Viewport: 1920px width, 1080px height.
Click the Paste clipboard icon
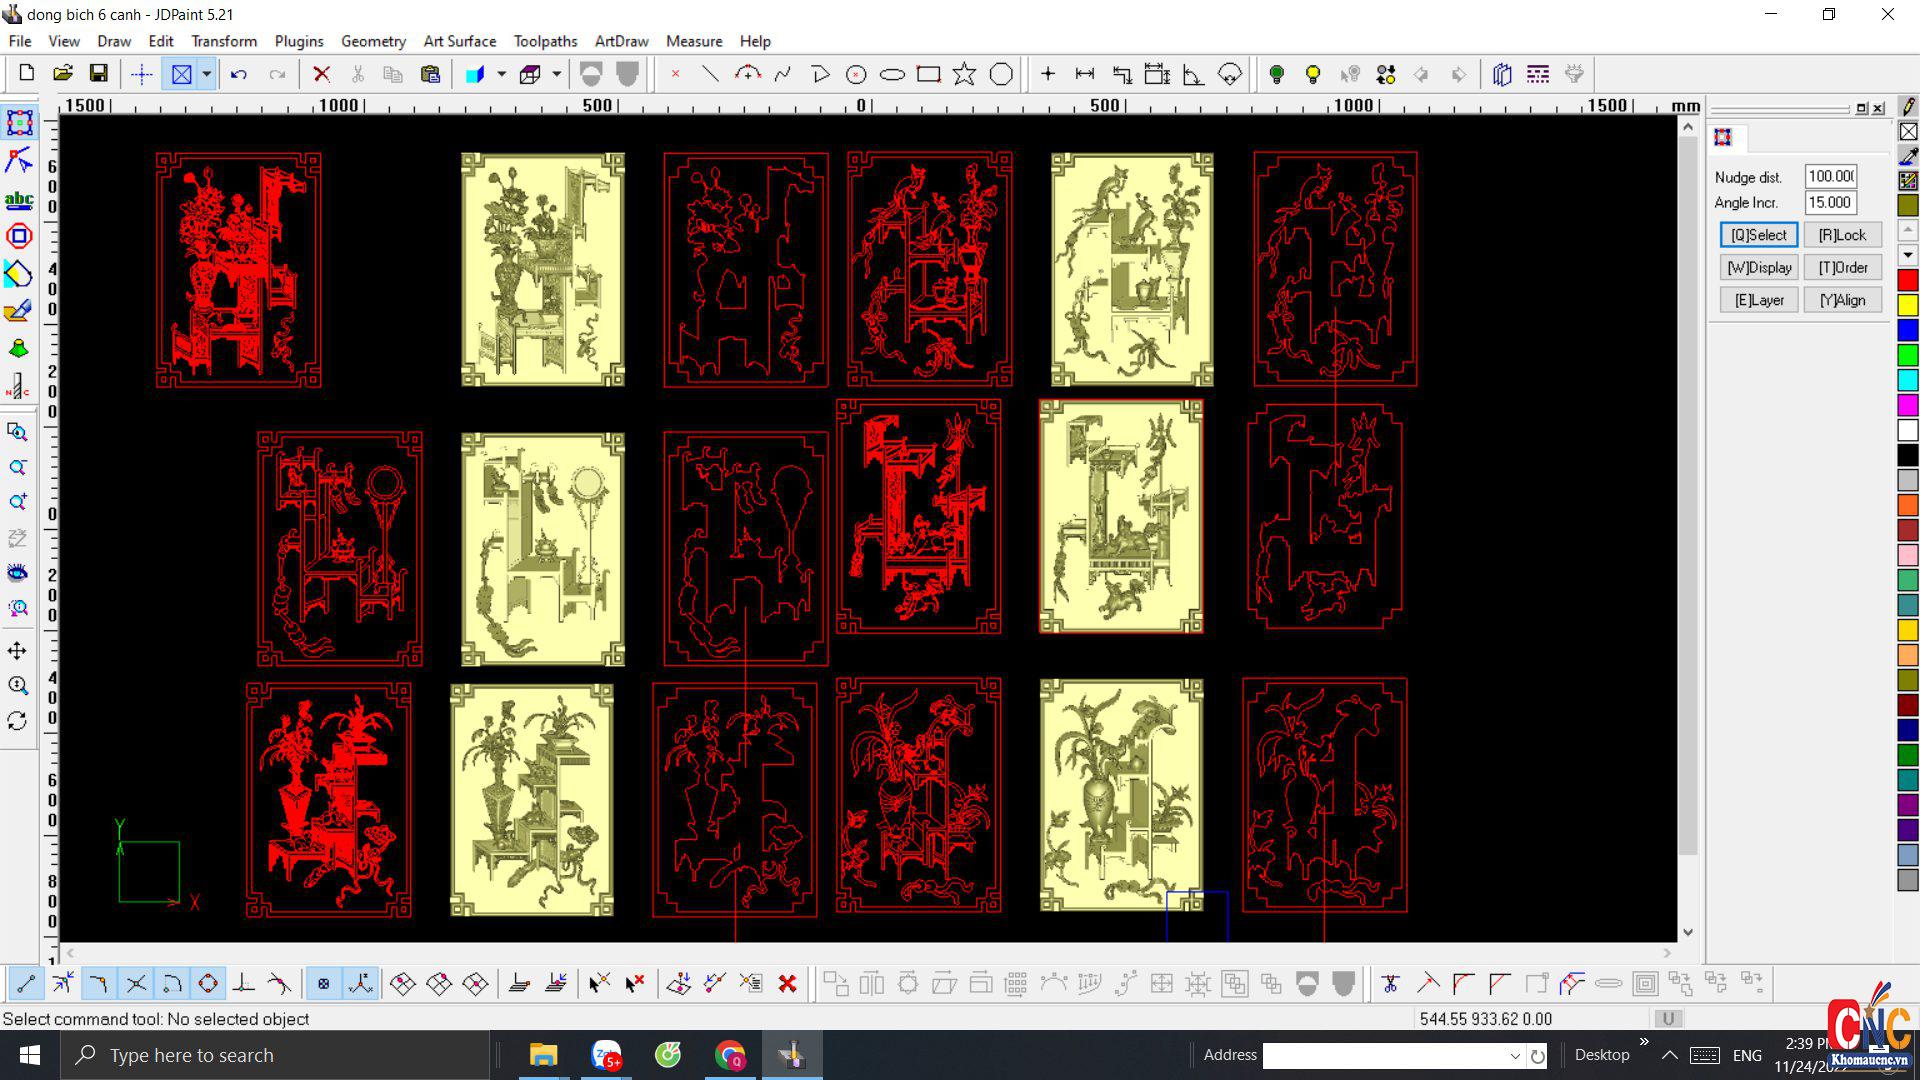[430, 74]
